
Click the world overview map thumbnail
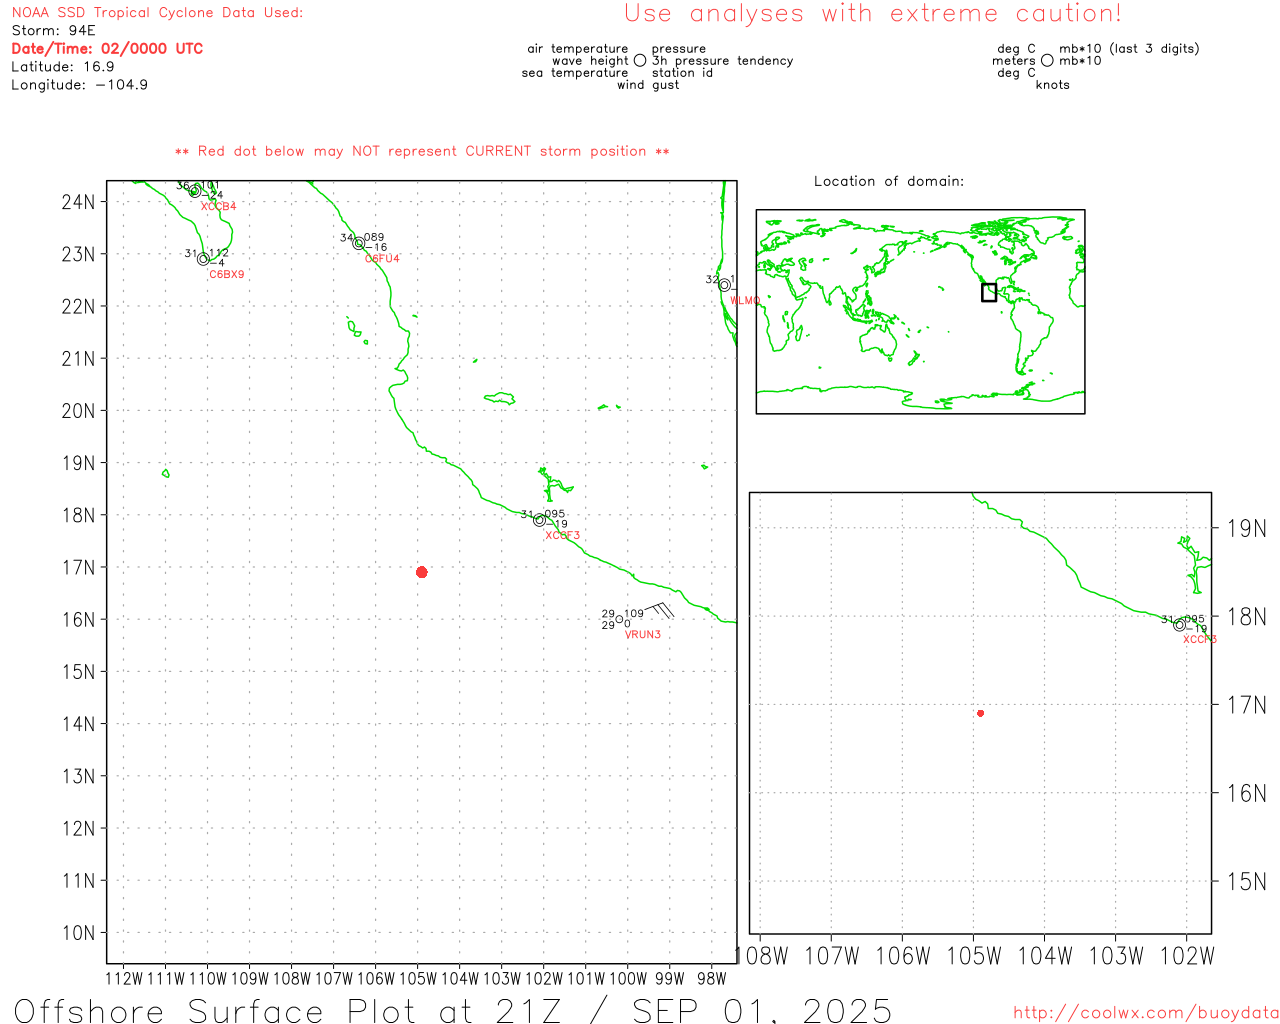click(x=920, y=312)
